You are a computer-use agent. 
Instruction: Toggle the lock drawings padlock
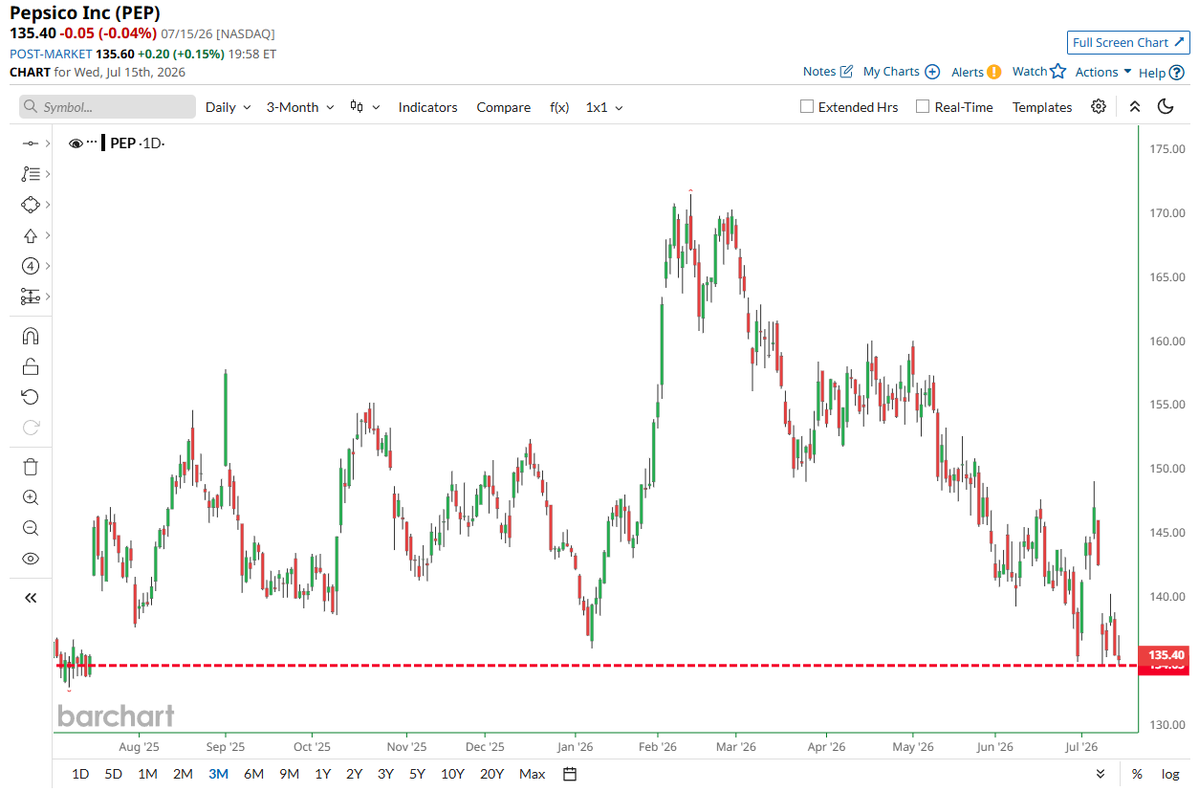tap(30, 367)
